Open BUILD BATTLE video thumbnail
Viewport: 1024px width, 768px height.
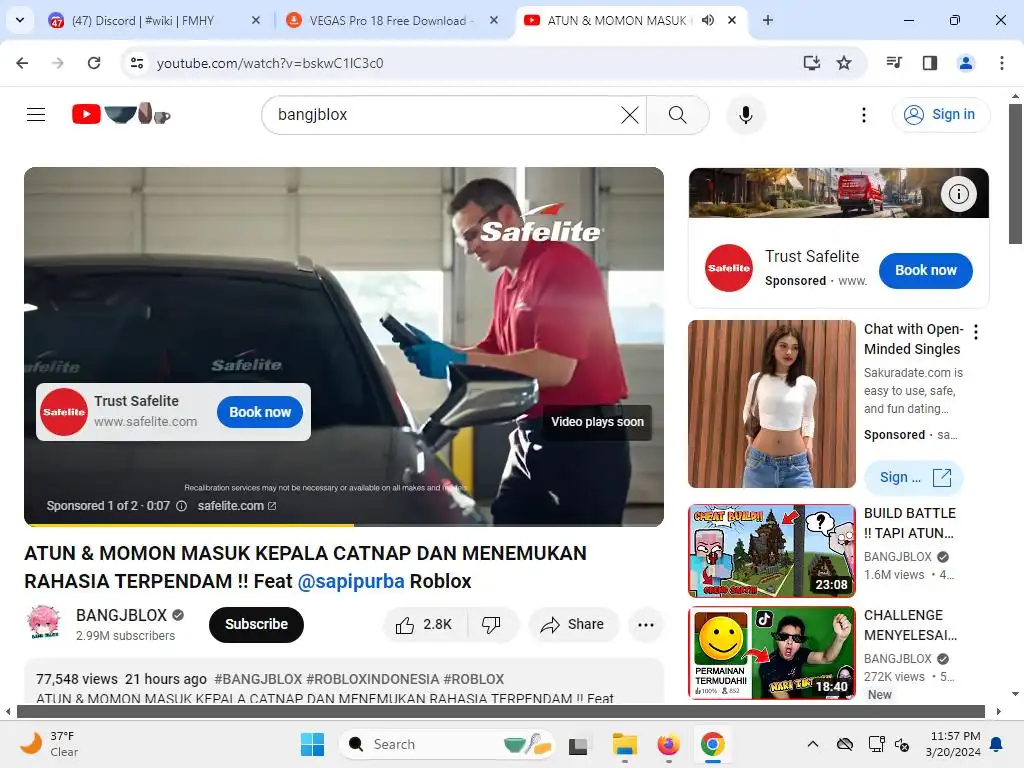pyautogui.click(x=771, y=551)
